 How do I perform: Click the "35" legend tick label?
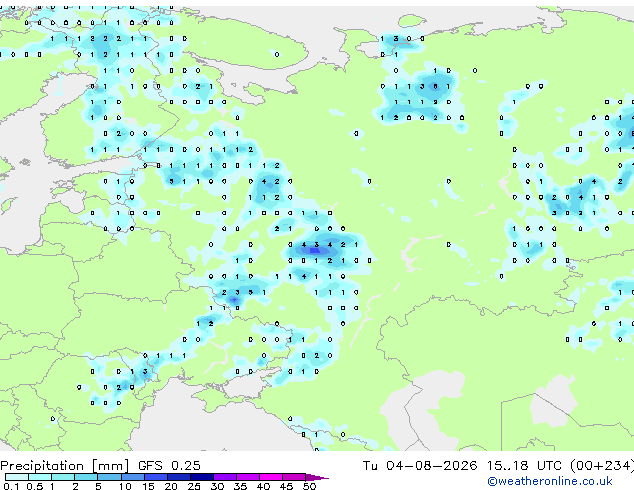pos(240,486)
